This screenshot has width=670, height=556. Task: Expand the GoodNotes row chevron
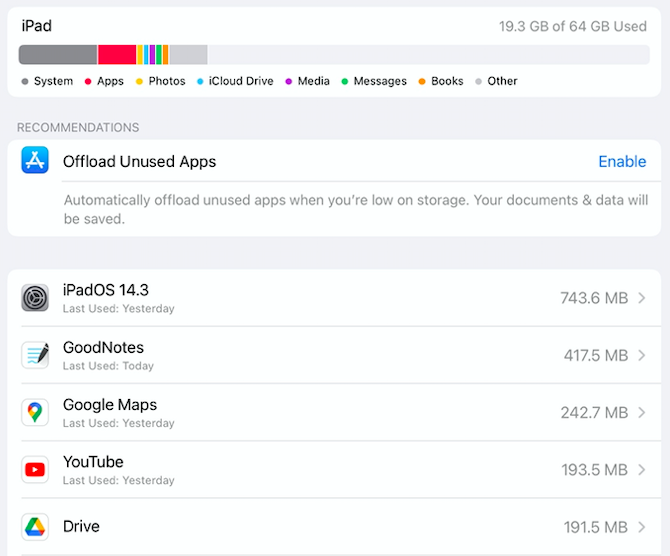[641, 355]
